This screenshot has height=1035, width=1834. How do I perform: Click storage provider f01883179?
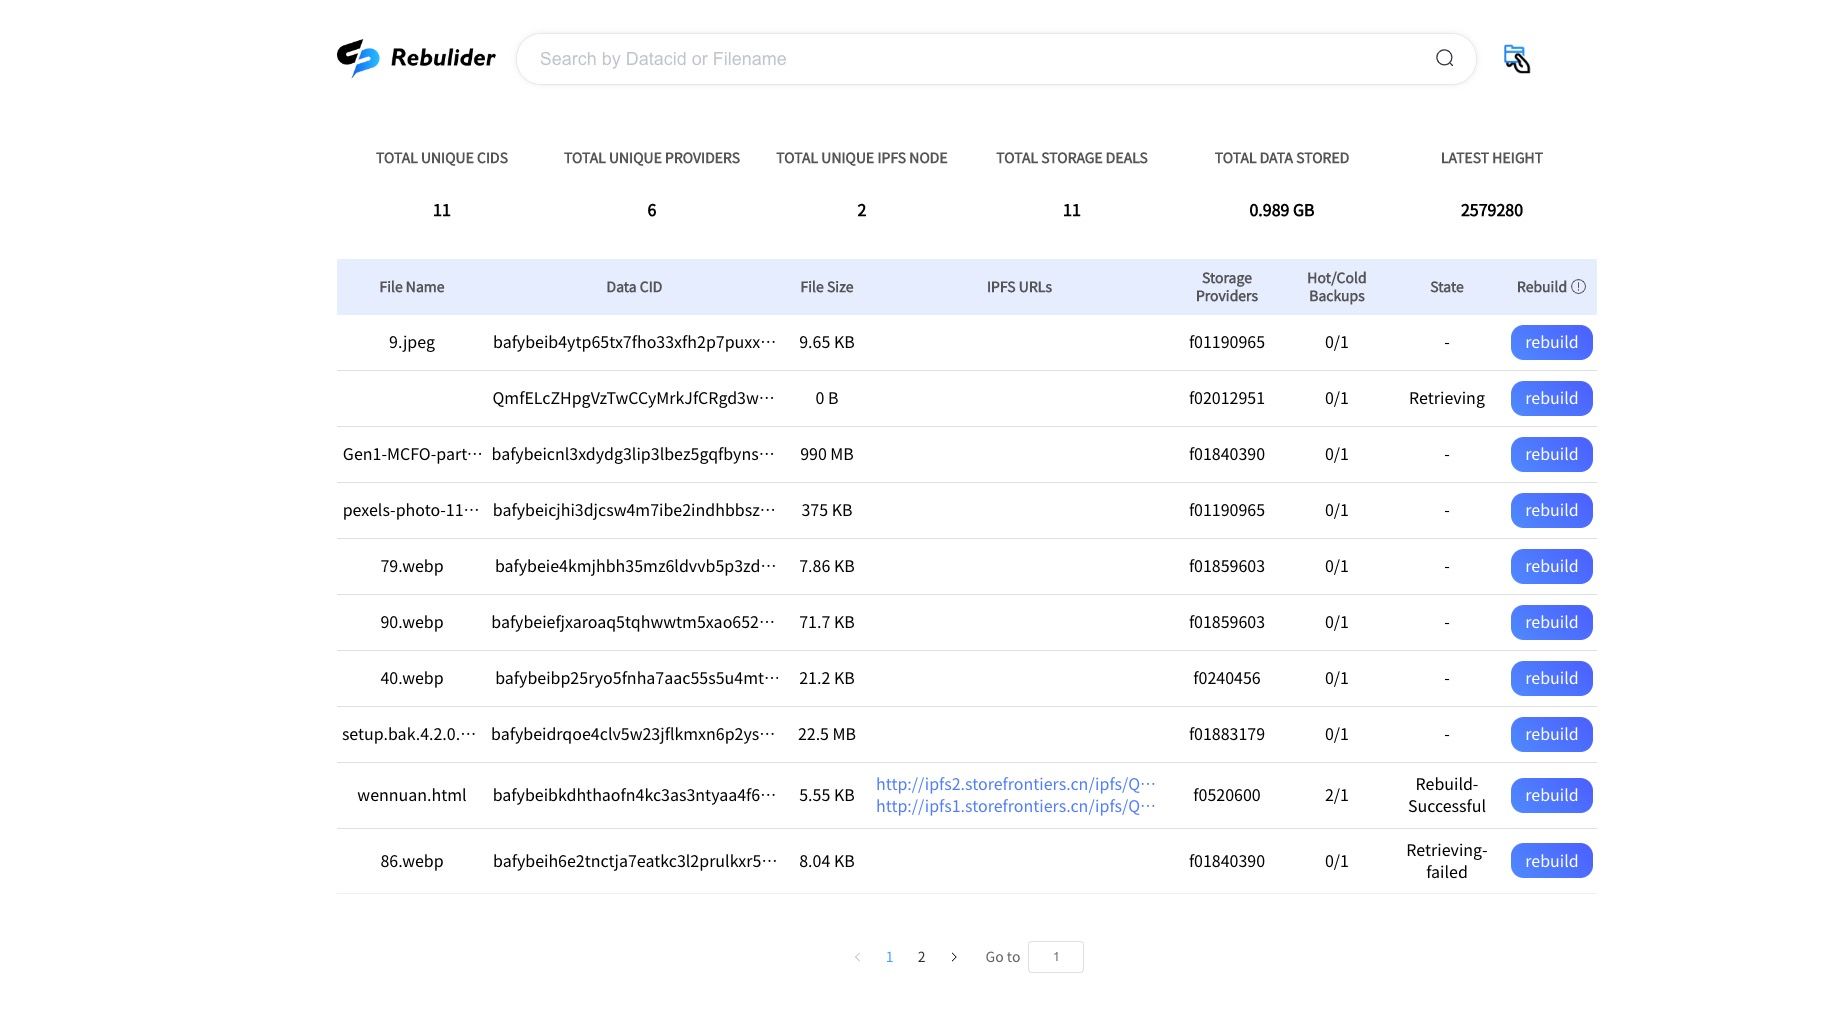pyautogui.click(x=1226, y=734)
